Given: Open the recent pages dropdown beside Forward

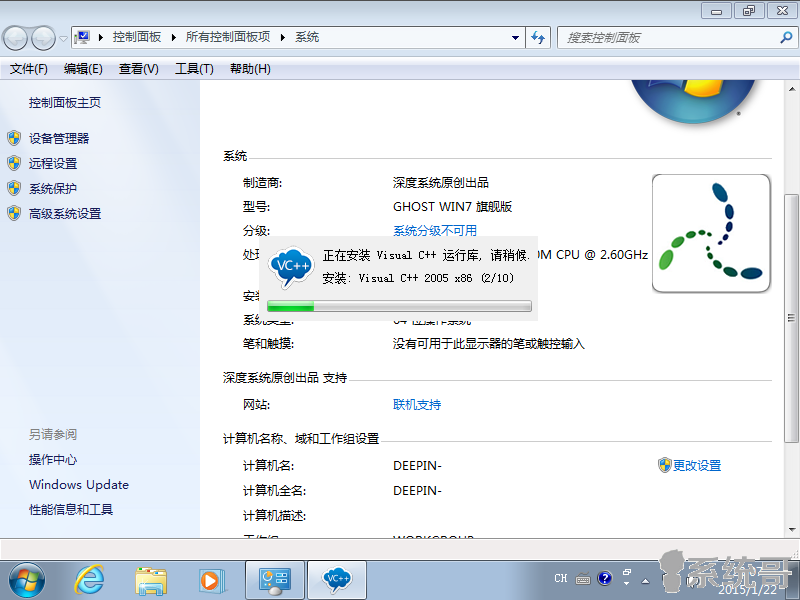Looking at the screenshot, I should click(63, 38).
